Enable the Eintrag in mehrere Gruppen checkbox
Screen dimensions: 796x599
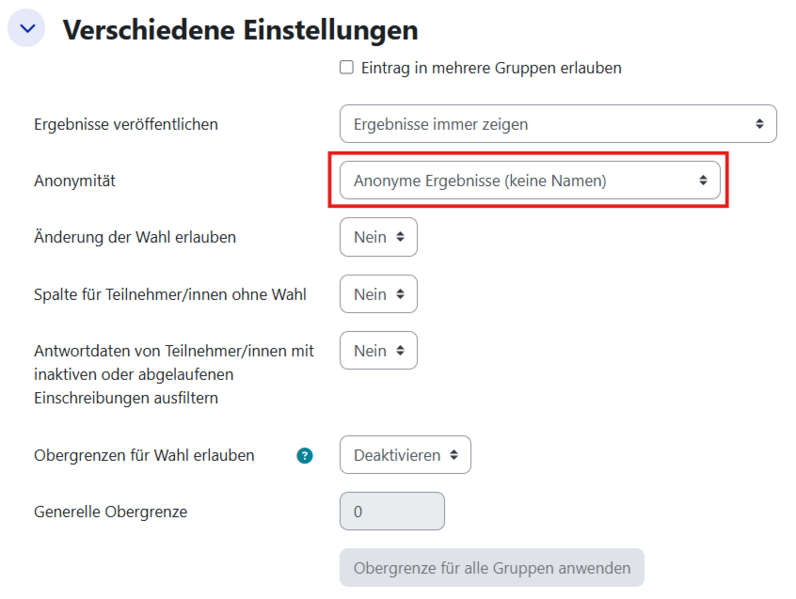(x=347, y=68)
